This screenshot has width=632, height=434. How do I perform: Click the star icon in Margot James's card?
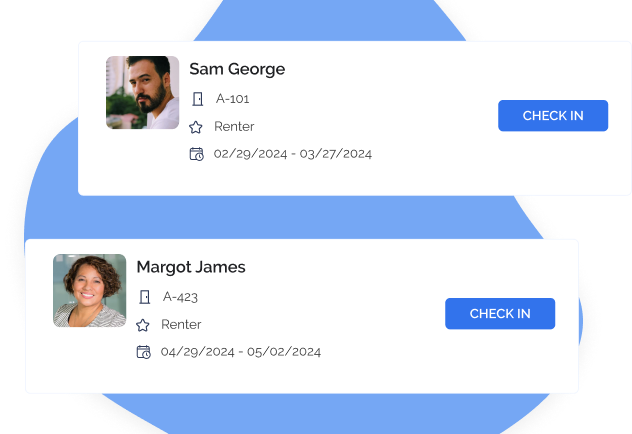point(143,325)
